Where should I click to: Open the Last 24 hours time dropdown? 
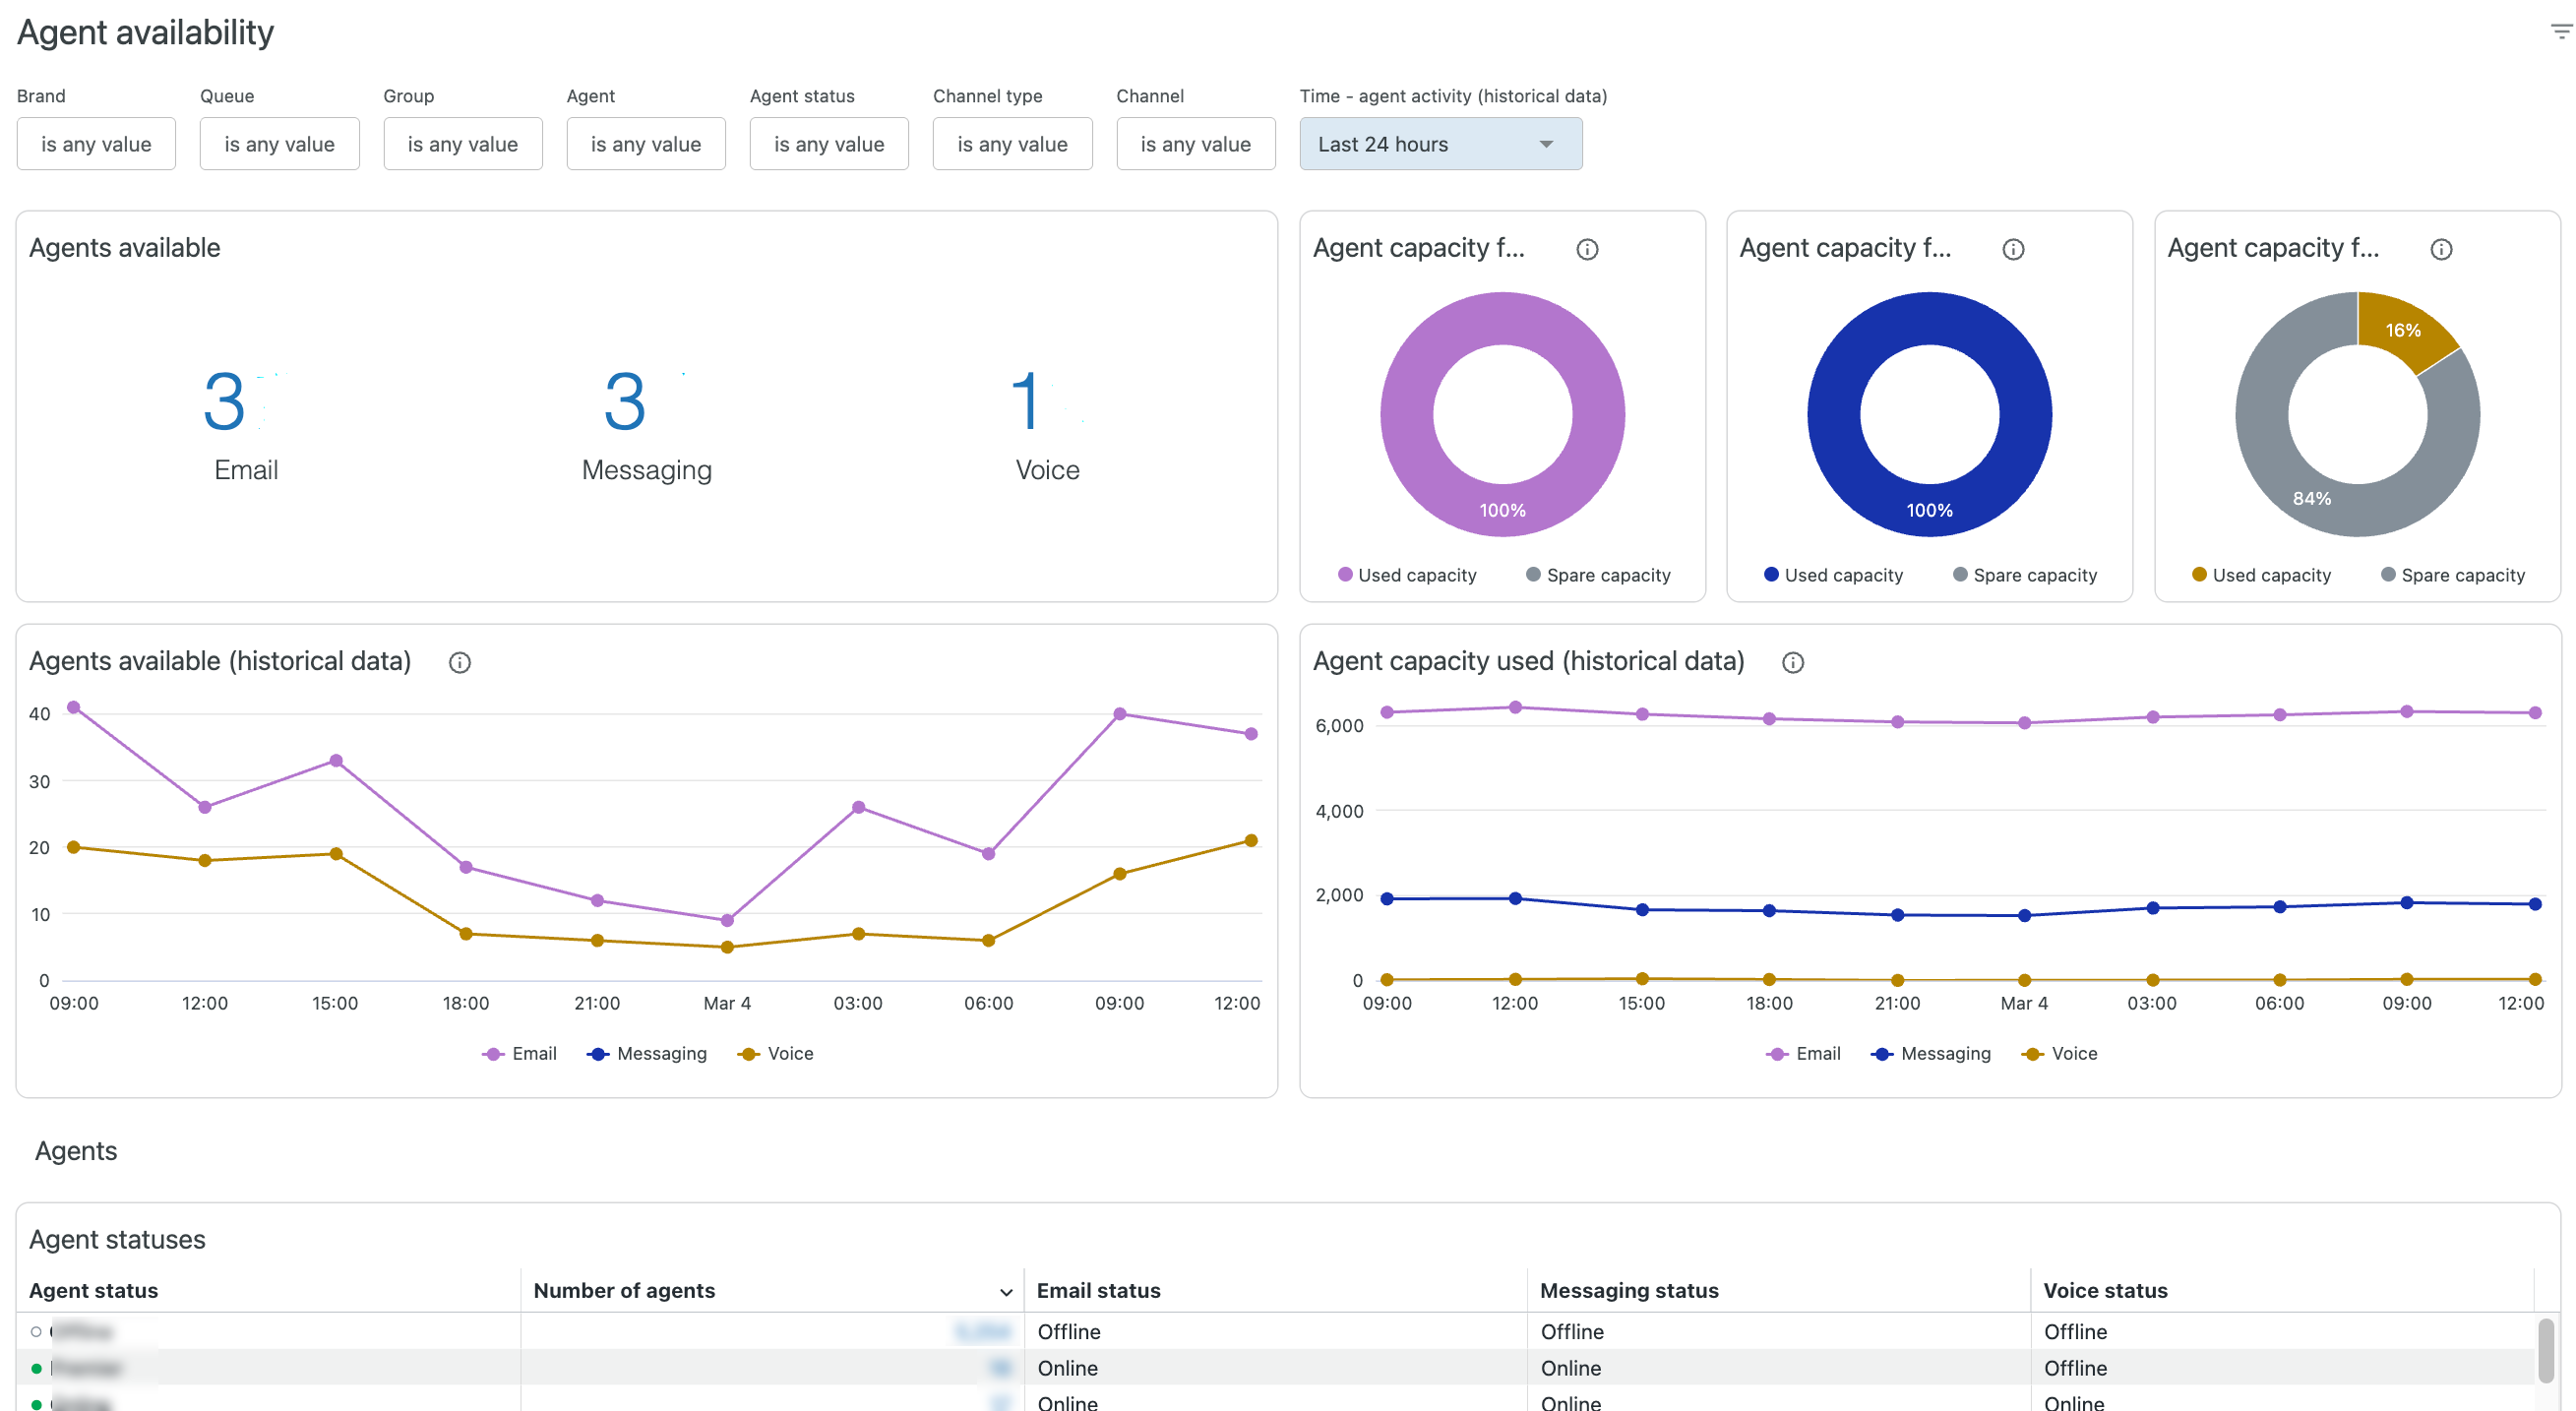tap(1440, 144)
